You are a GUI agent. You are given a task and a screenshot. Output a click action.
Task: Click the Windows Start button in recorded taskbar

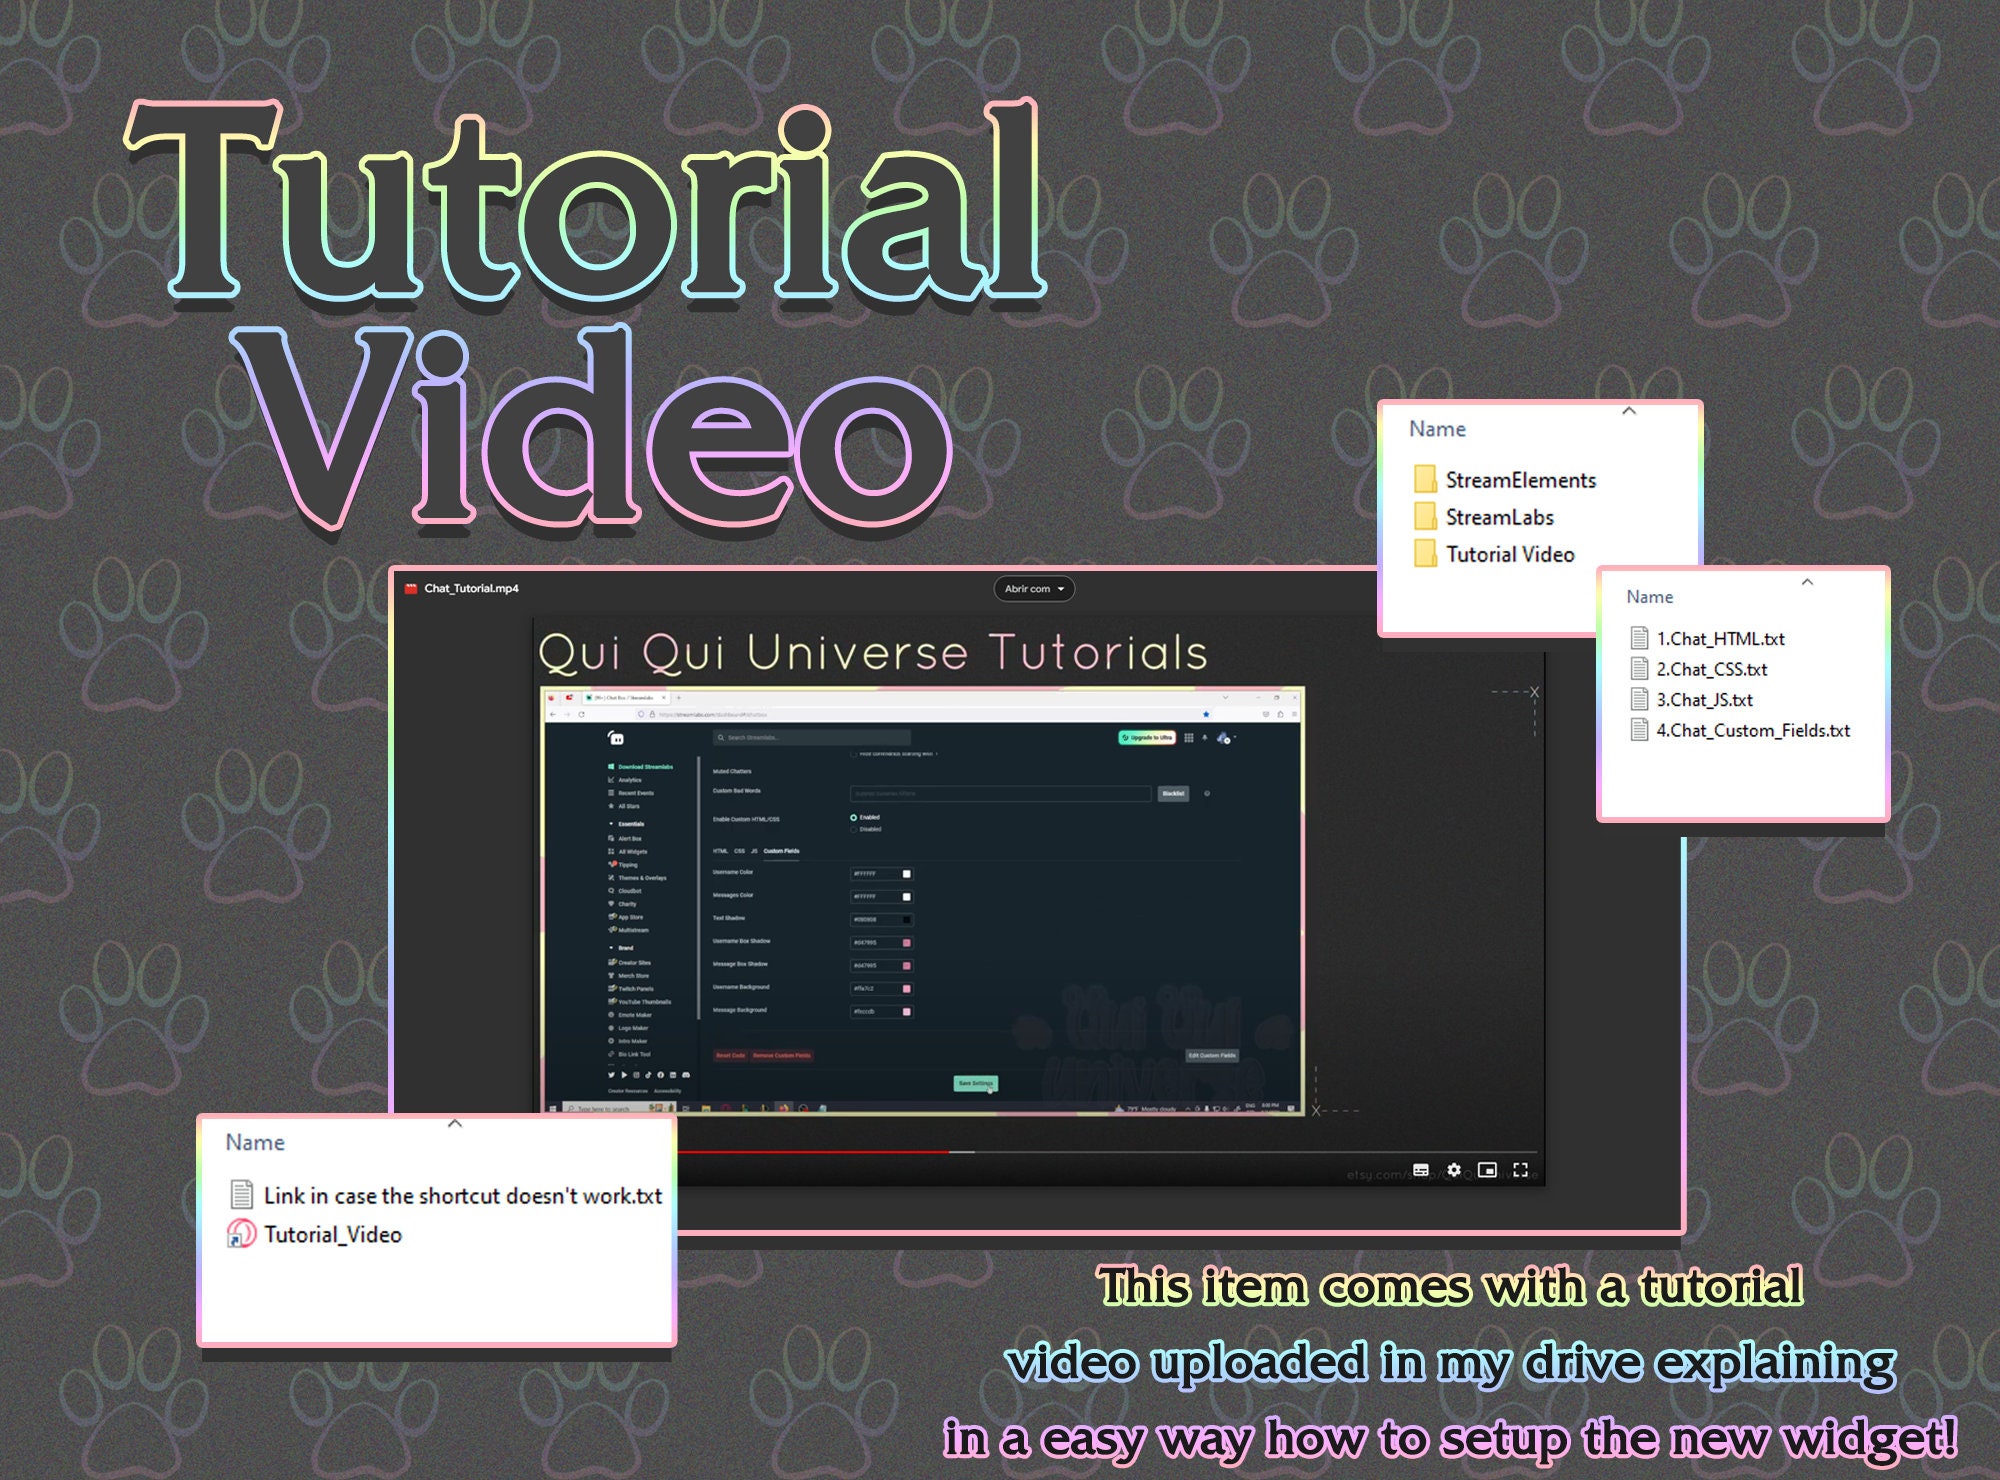(x=553, y=1108)
